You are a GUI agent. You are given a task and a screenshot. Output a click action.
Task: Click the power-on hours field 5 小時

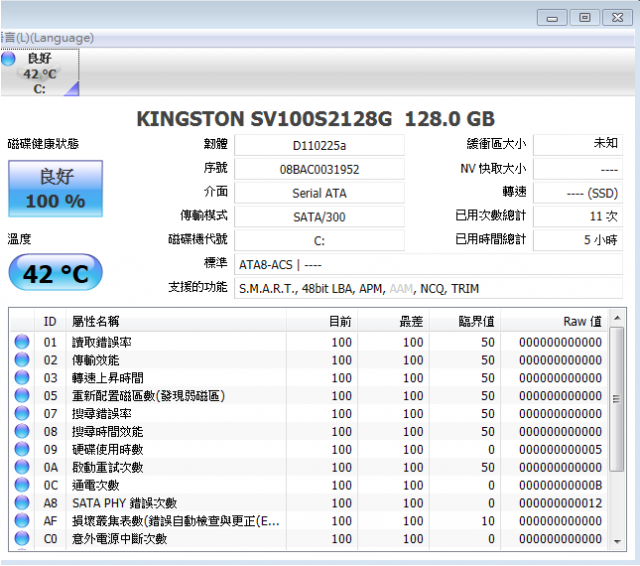click(578, 240)
